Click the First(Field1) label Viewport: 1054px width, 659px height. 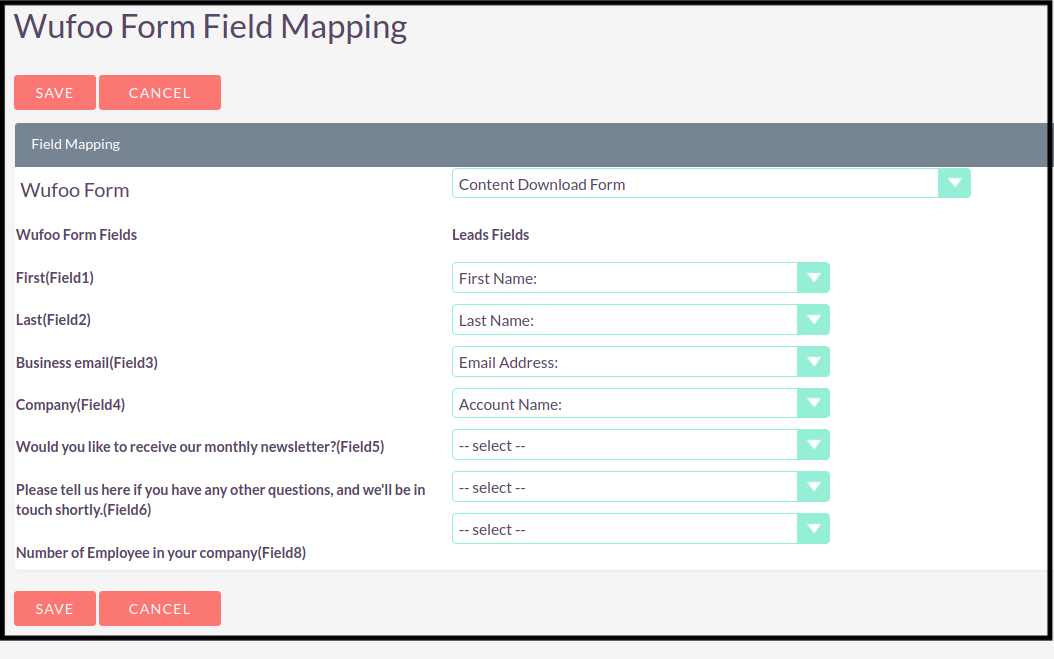click(x=55, y=278)
